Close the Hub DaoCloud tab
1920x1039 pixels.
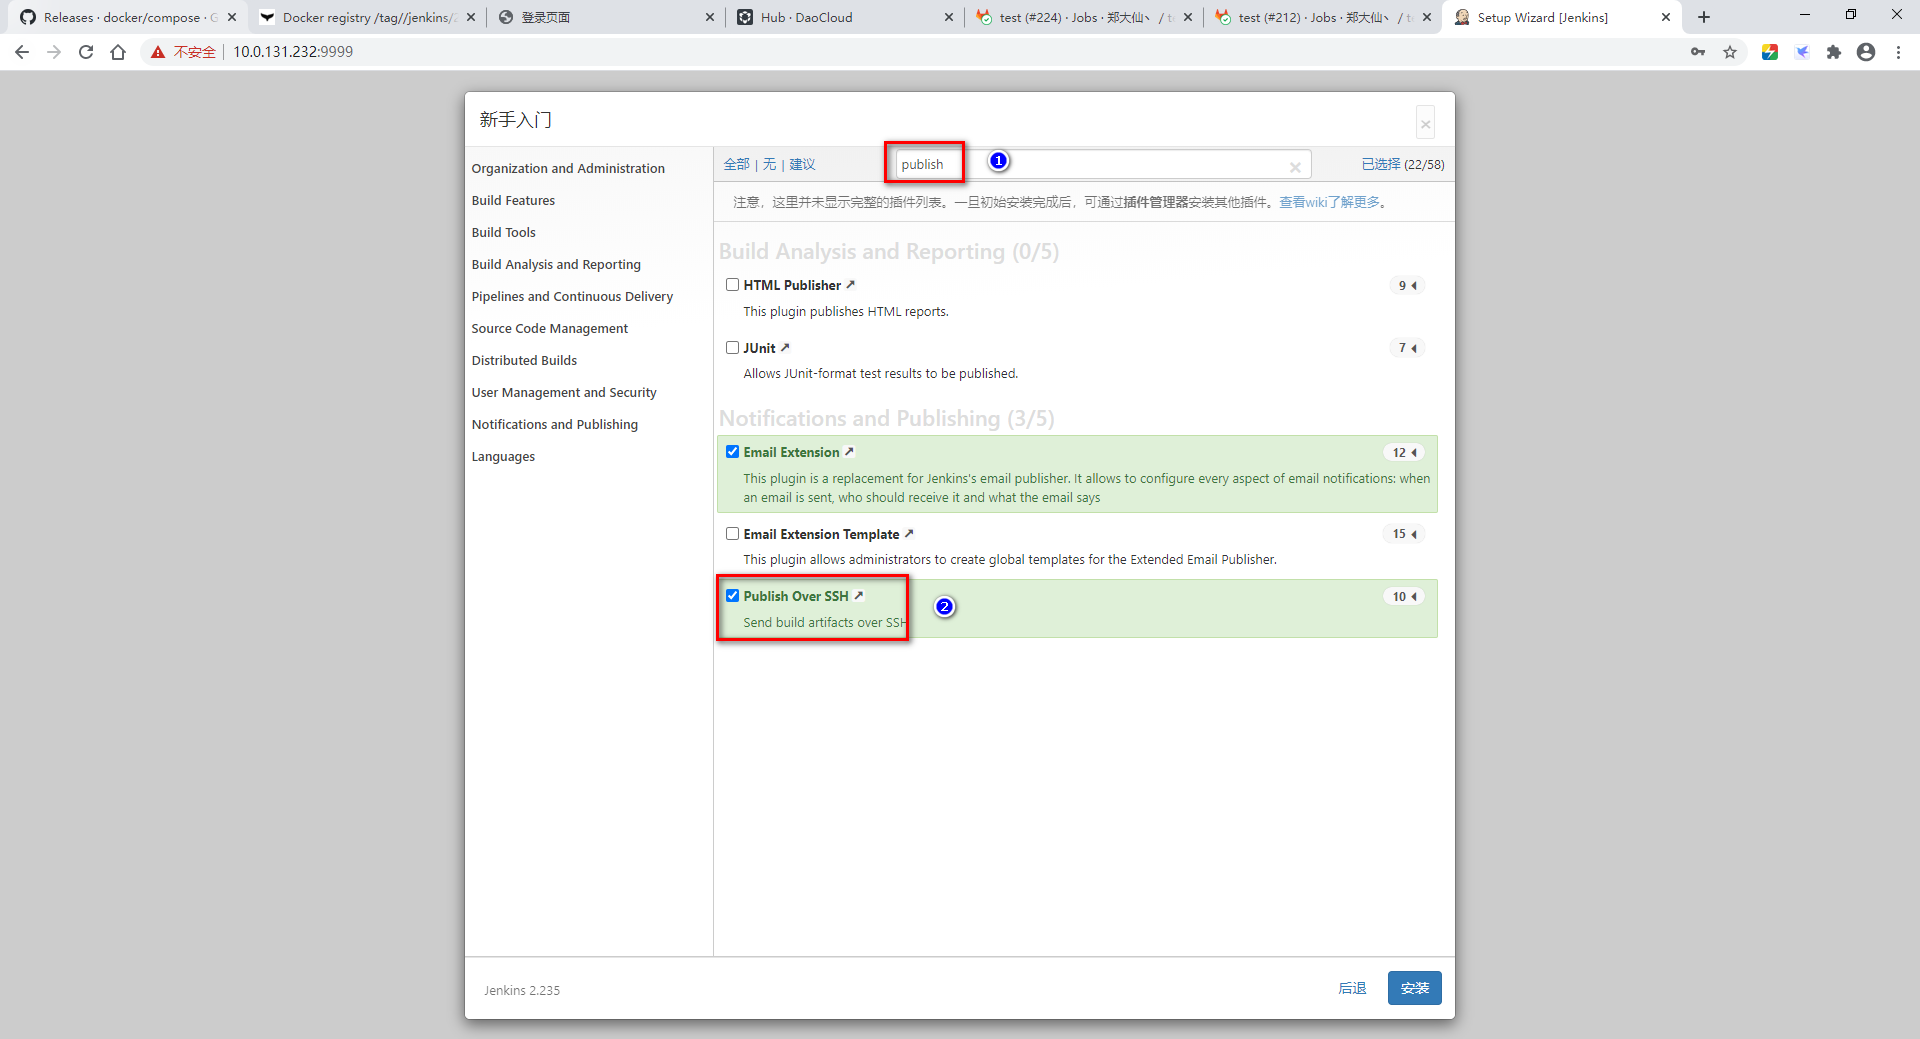tap(949, 17)
